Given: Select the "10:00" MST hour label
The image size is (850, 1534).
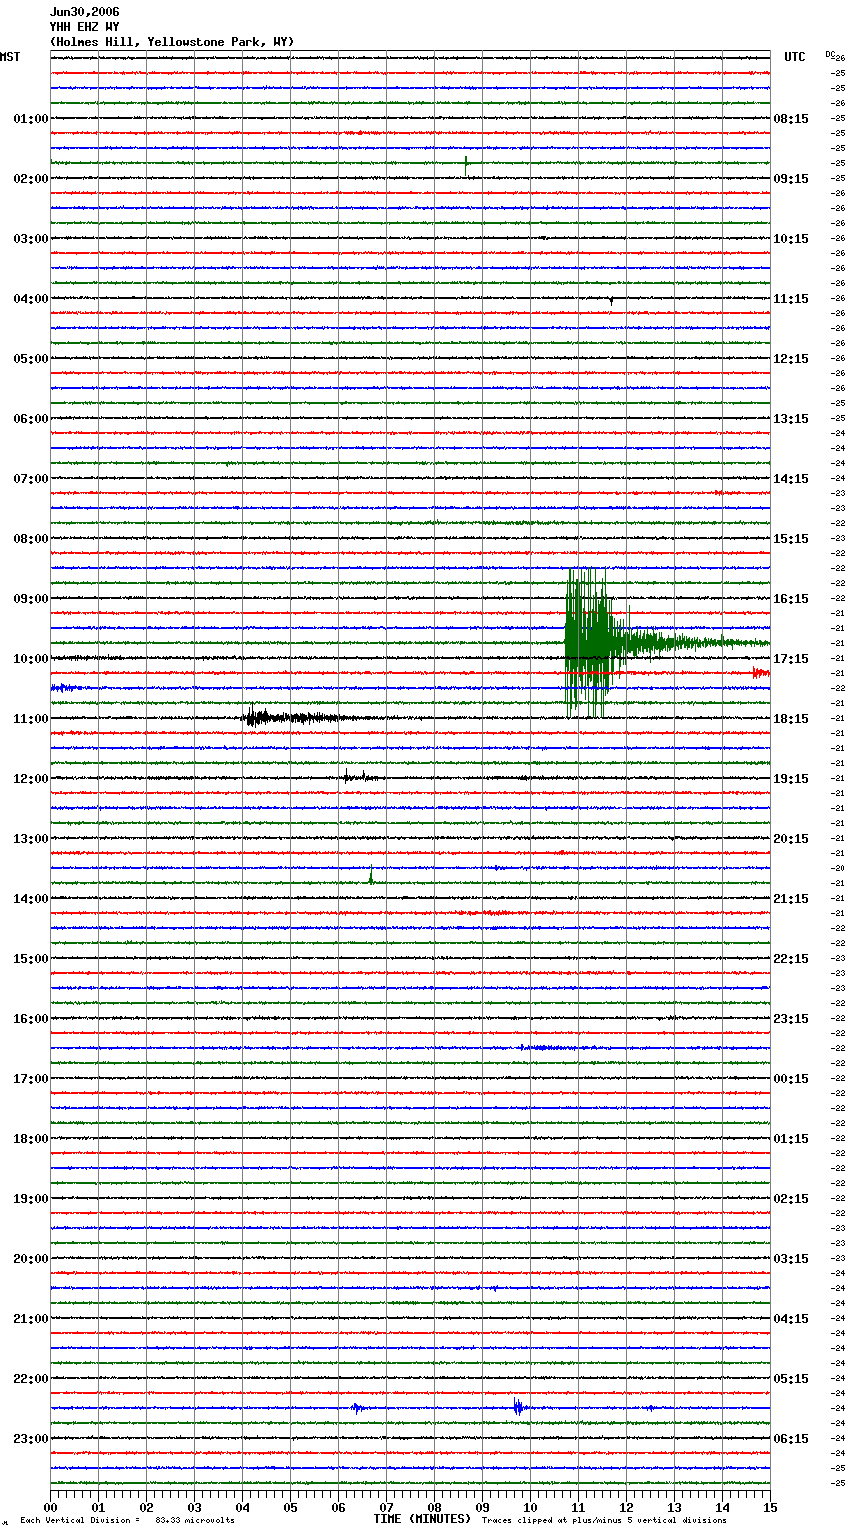Looking at the screenshot, I should [31, 659].
